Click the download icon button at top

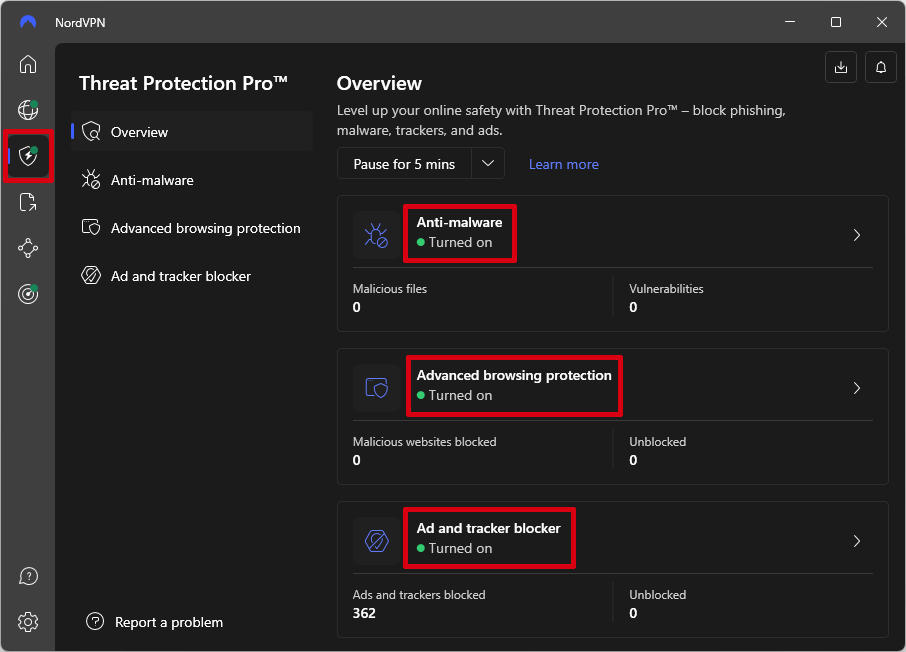pos(841,67)
